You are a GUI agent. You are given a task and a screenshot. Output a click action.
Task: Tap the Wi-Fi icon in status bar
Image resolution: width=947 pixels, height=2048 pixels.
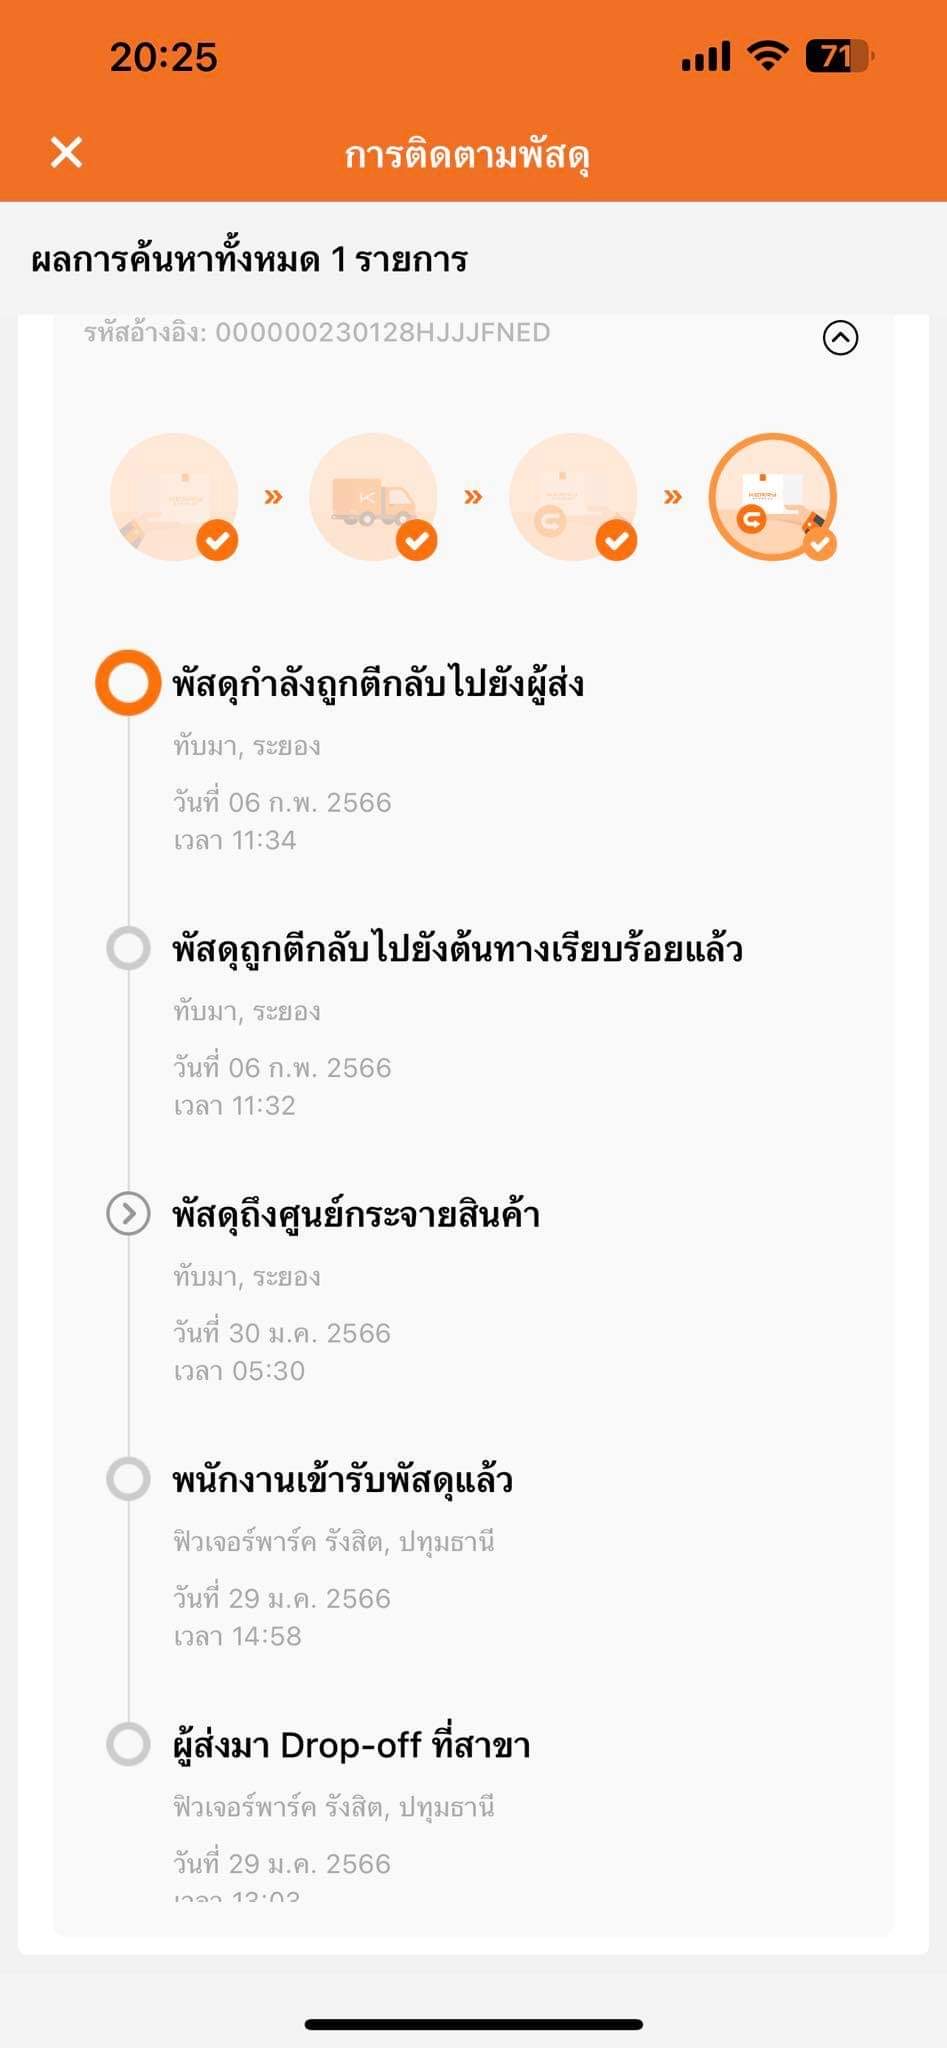(x=767, y=56)
